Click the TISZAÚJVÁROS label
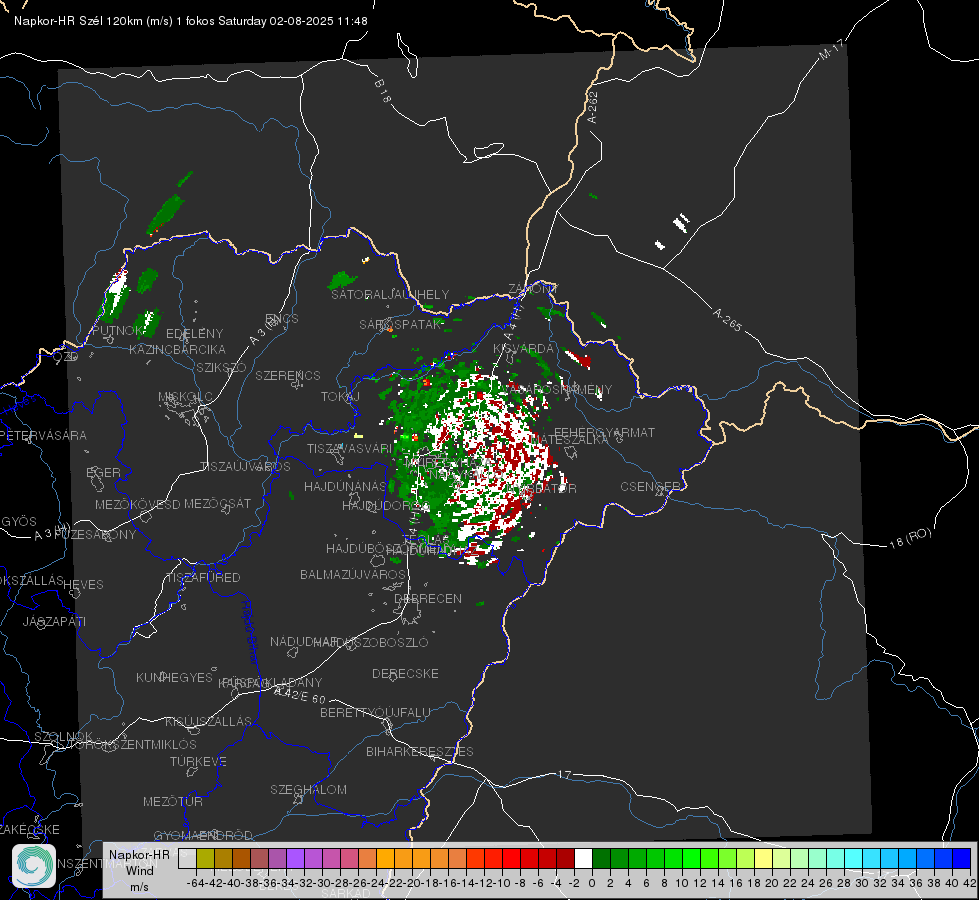The image size is (979, 900). click(x=245, y=467)
